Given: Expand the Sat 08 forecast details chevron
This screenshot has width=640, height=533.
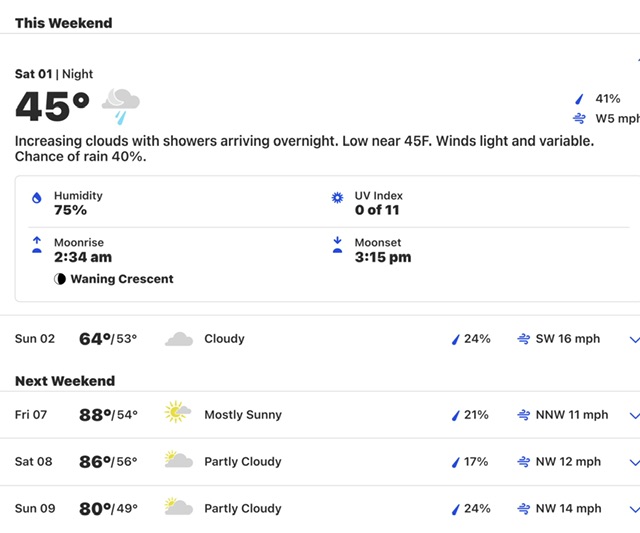Looking at the screenshot, I should [x=634, y=462].
